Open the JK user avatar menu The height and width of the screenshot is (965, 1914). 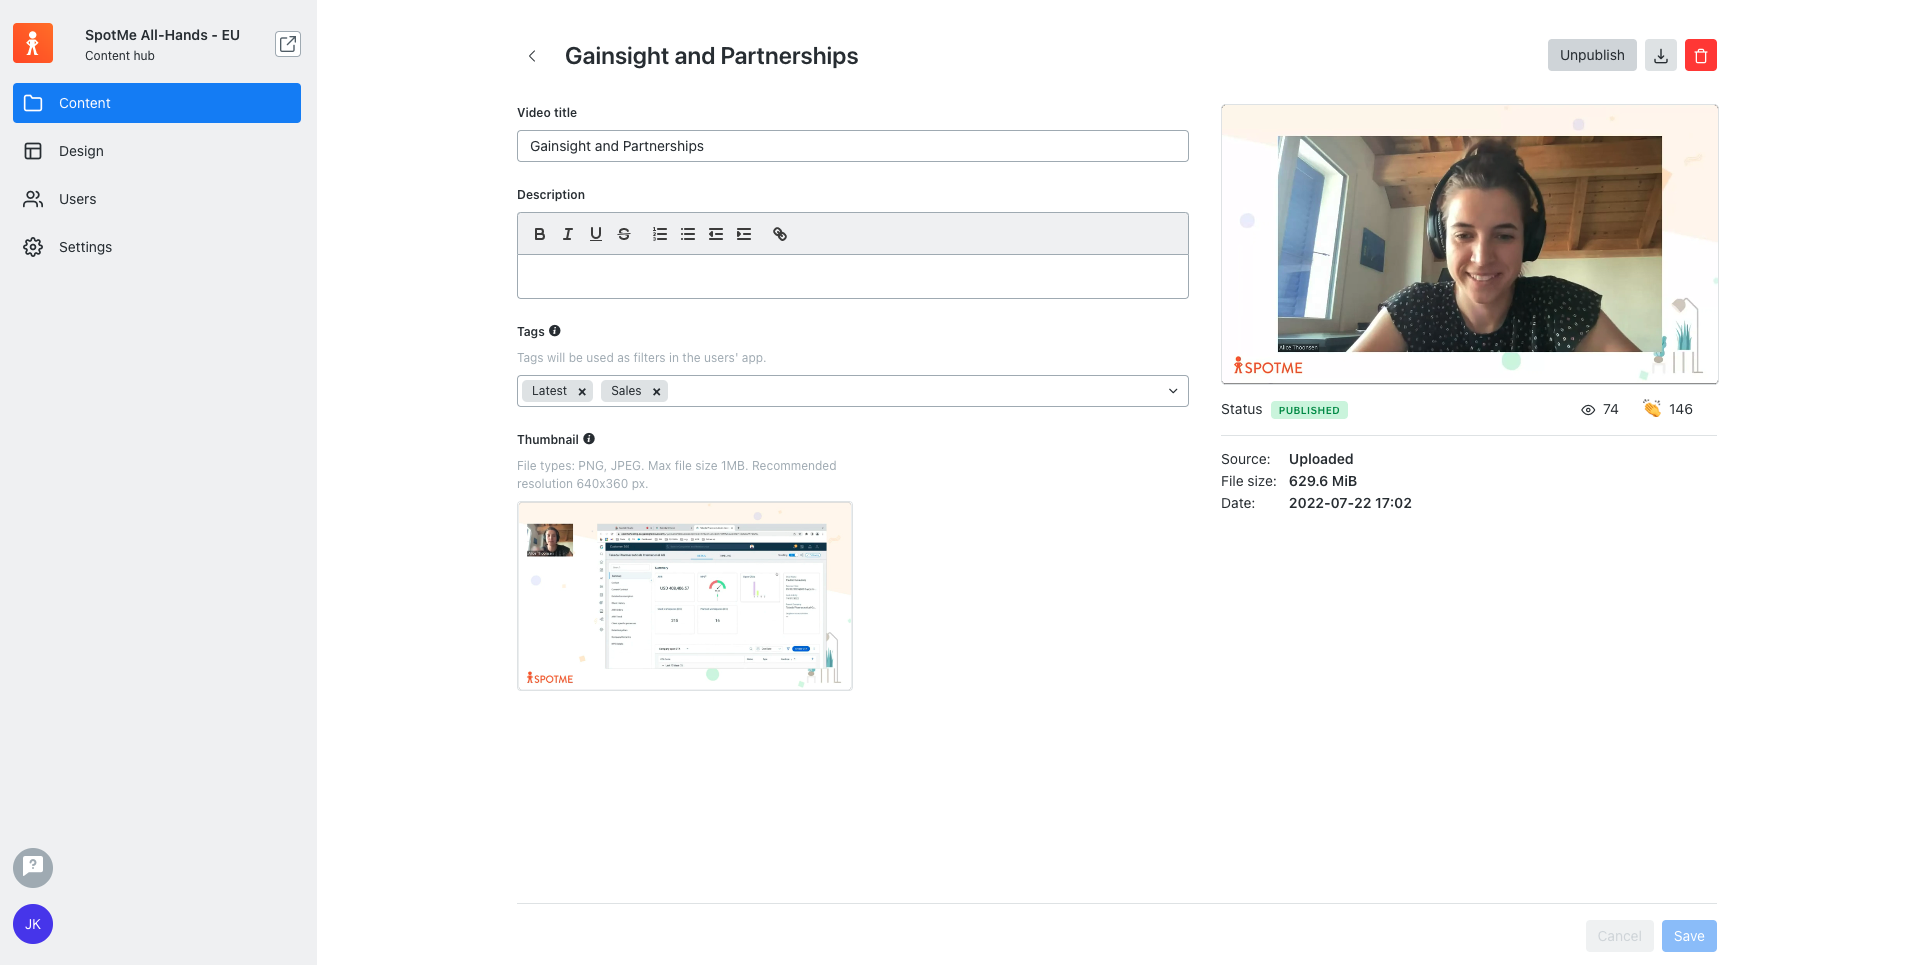pyautogui.click(x=33, y=924)
